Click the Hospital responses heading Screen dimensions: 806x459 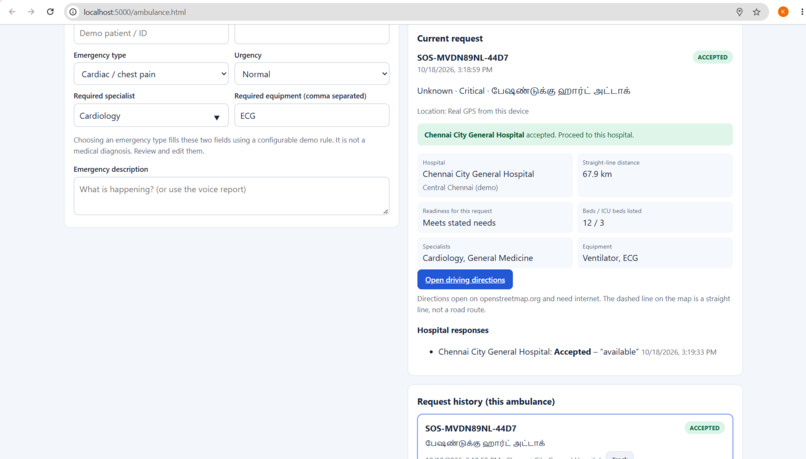(x=452, y=330)
